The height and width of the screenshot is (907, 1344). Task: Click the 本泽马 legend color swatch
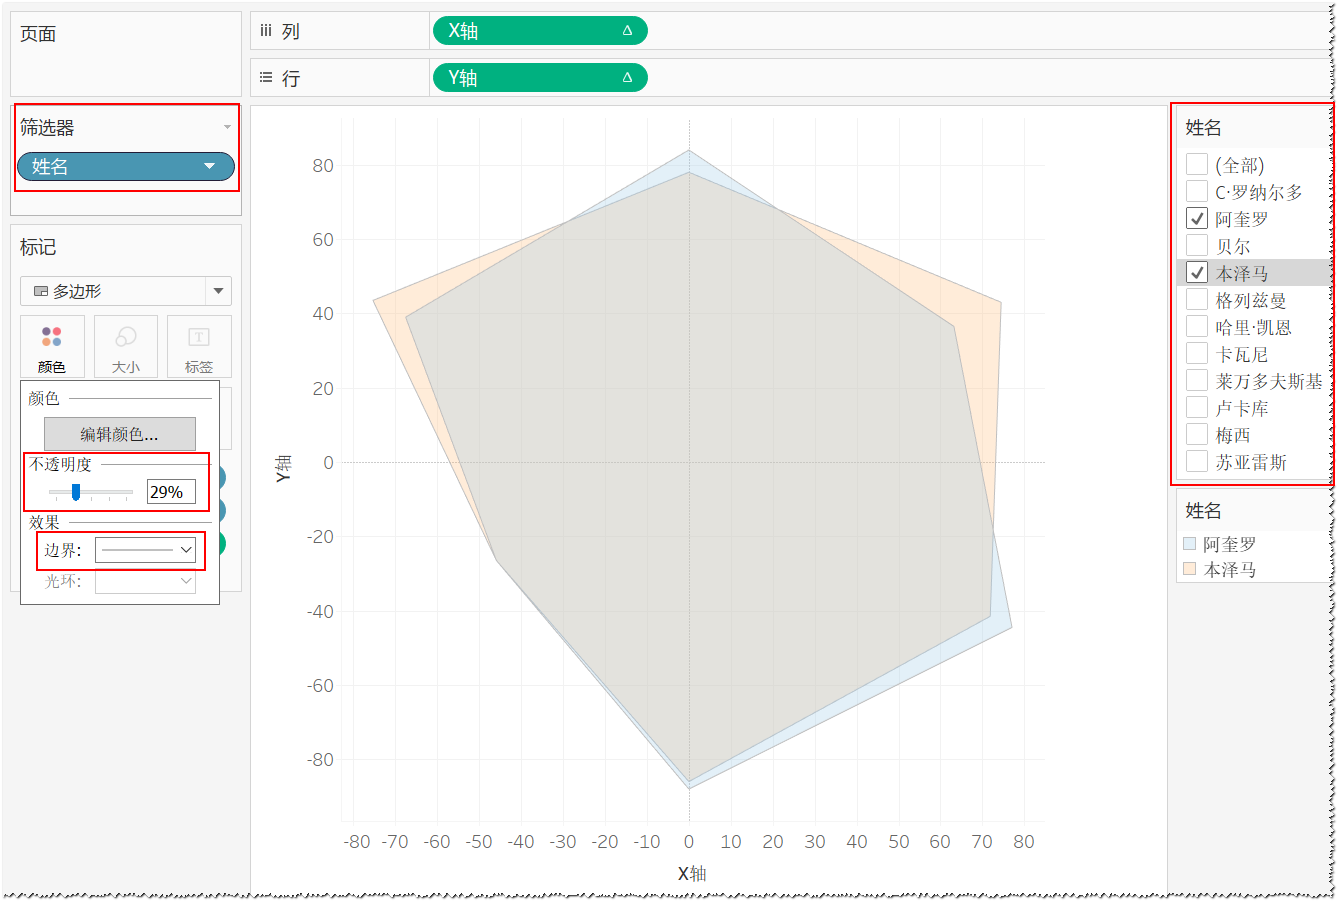(1189, 569)
